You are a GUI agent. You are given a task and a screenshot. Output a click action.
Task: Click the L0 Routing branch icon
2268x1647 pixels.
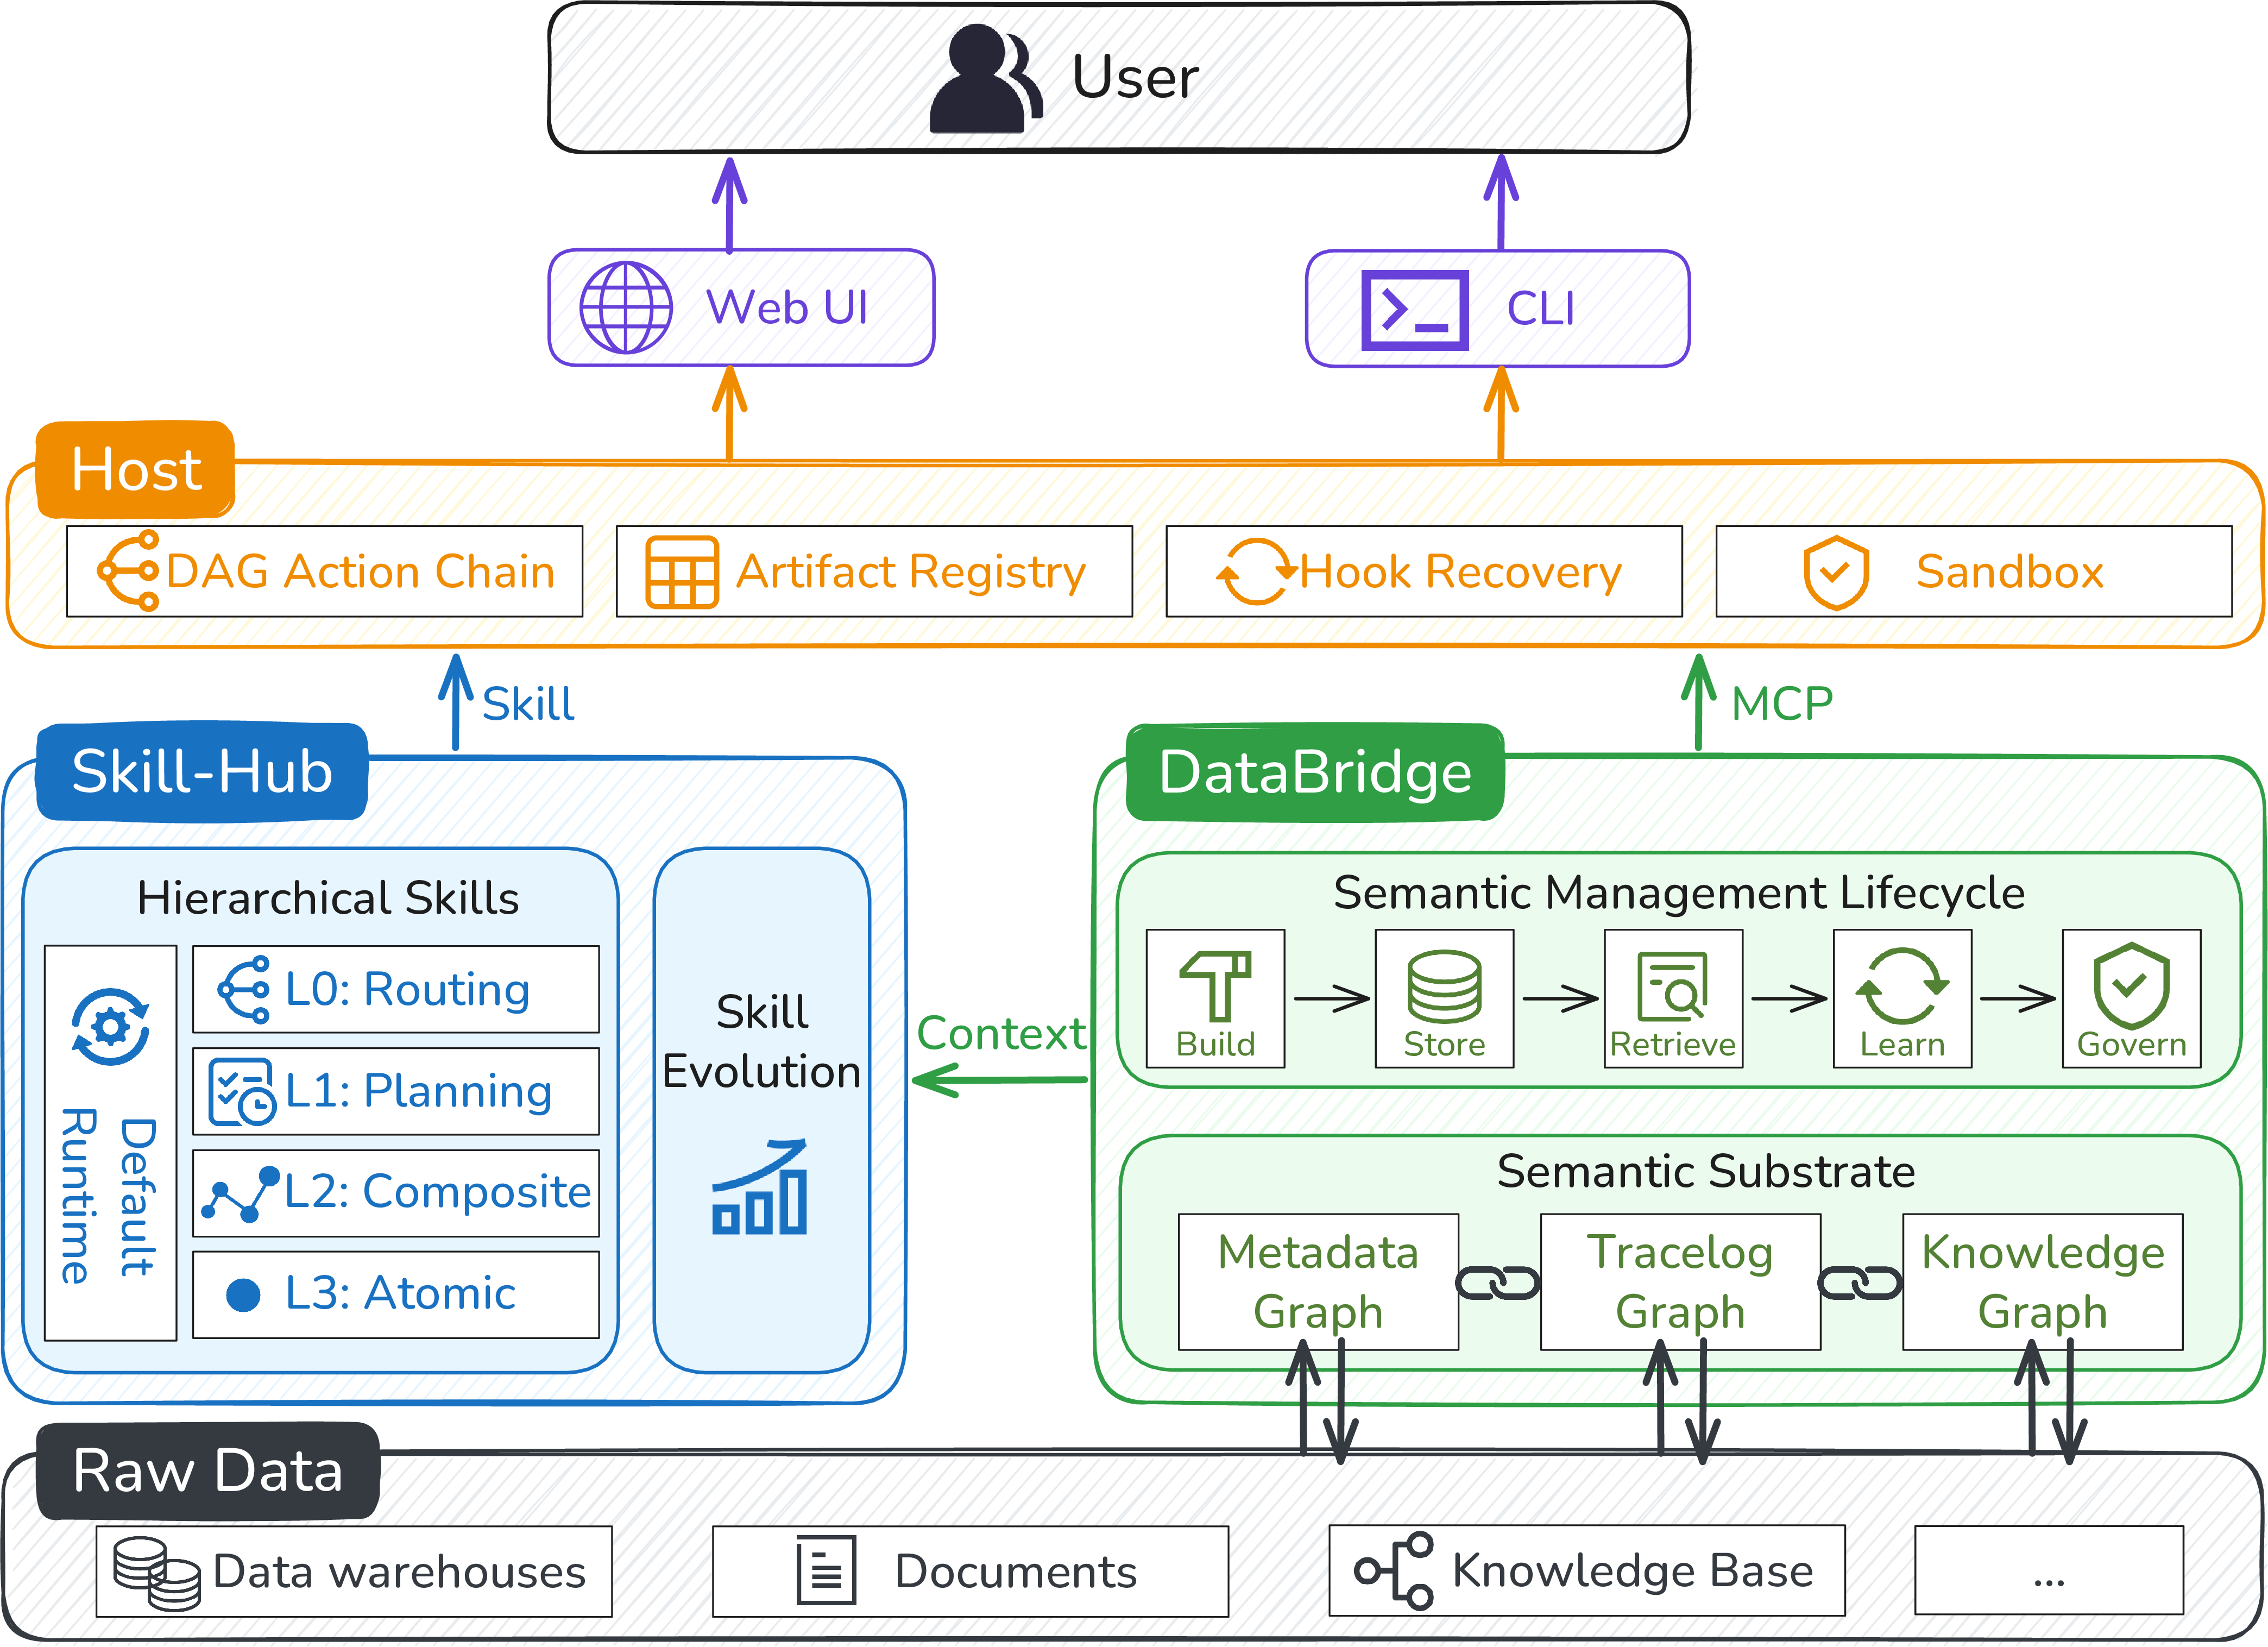point(244,990)
